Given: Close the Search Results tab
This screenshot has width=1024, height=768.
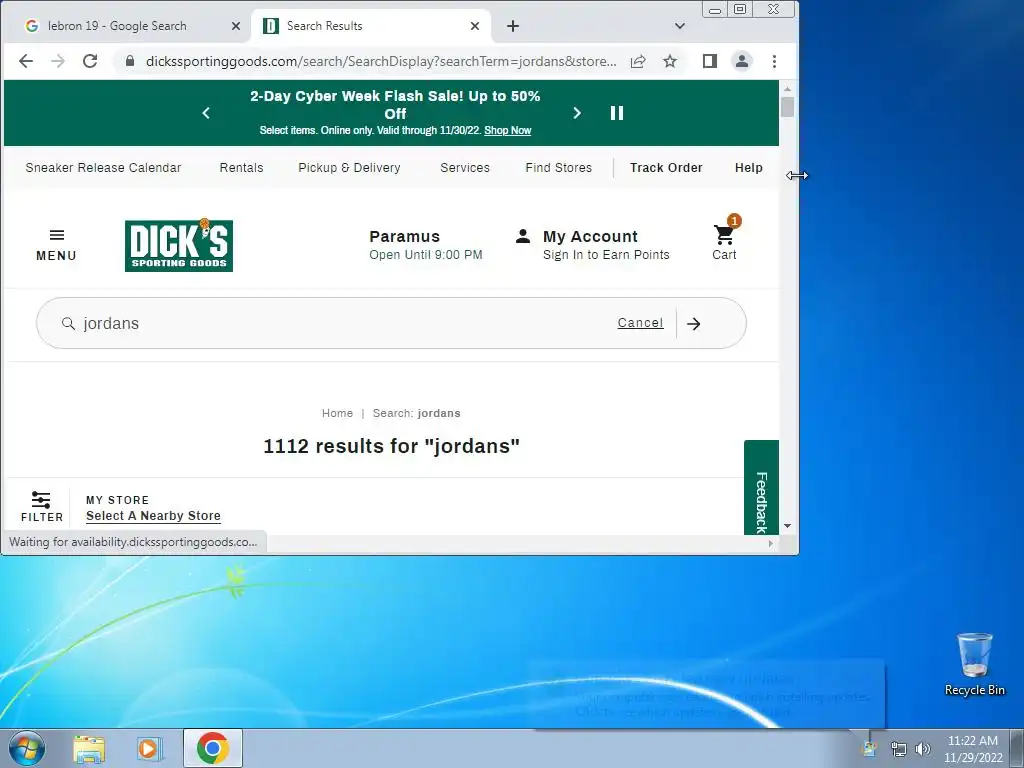Looking at the screenshot, I should (475, 26).
